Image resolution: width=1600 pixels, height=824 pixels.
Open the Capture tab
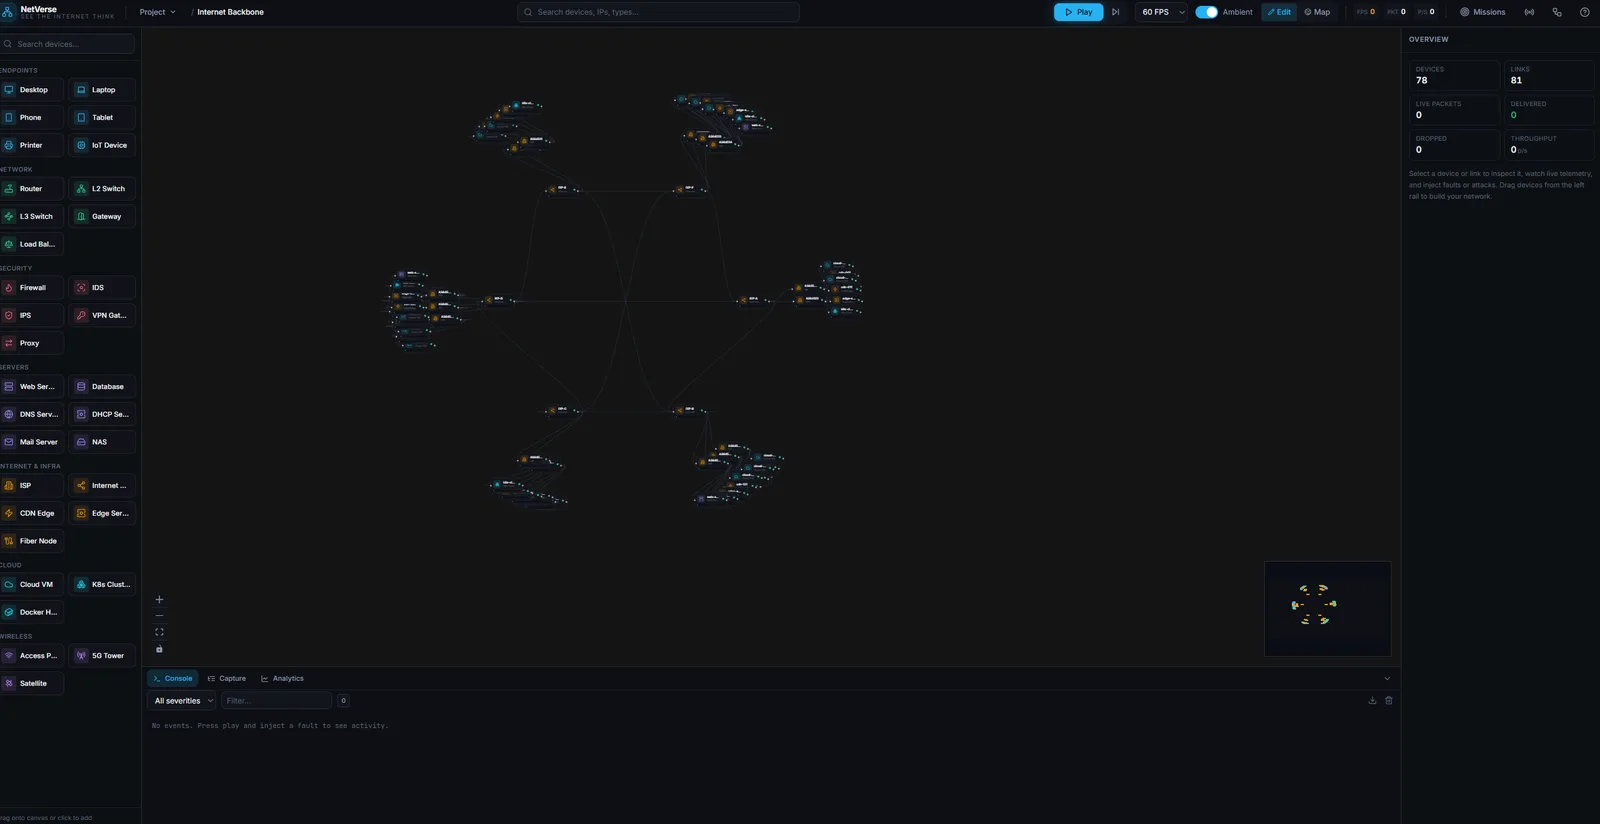tap(227, 679)
